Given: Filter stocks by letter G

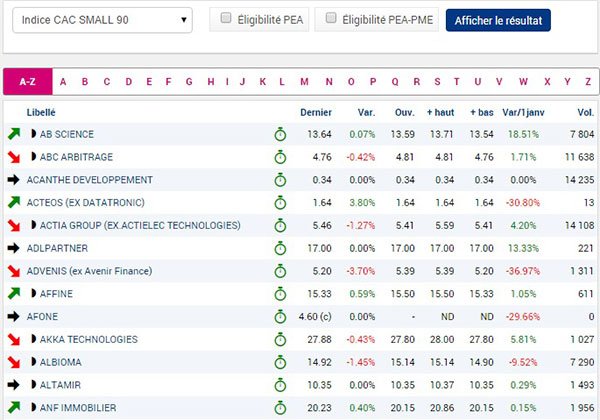Looking at the screenshot, I should pyautogui.click(x=189, y=81).
